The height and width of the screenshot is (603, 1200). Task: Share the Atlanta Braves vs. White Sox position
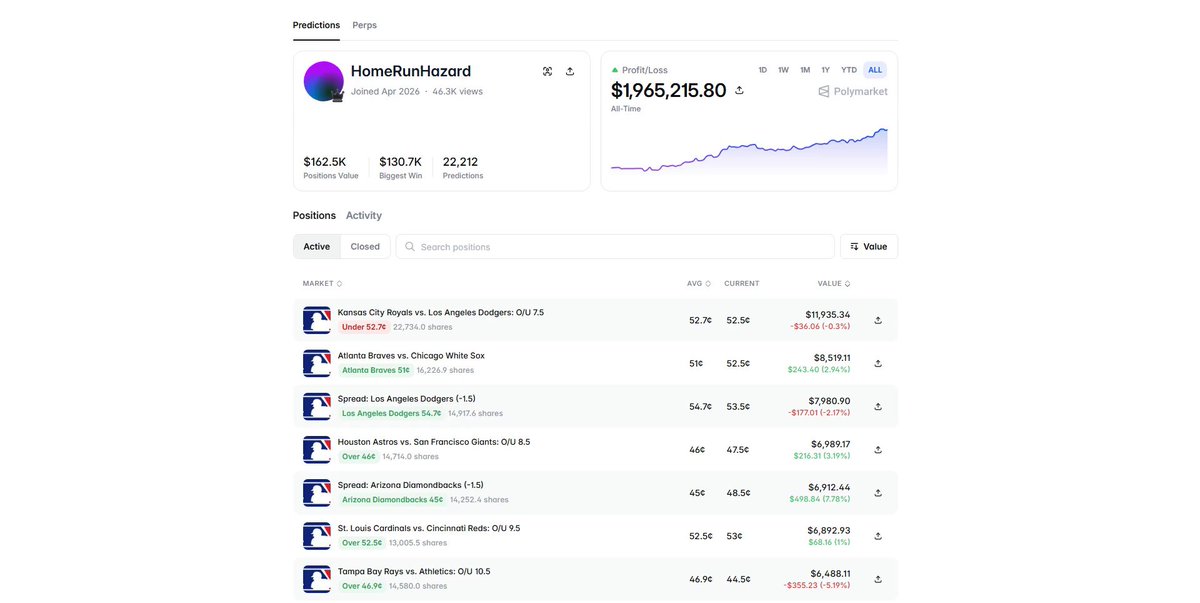(x=878, y=363)
